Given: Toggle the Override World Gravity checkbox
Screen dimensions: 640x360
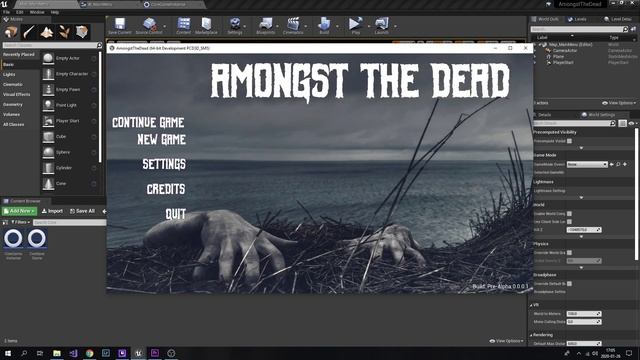Looking at the screenshot, I should click(x=569, y=253).
